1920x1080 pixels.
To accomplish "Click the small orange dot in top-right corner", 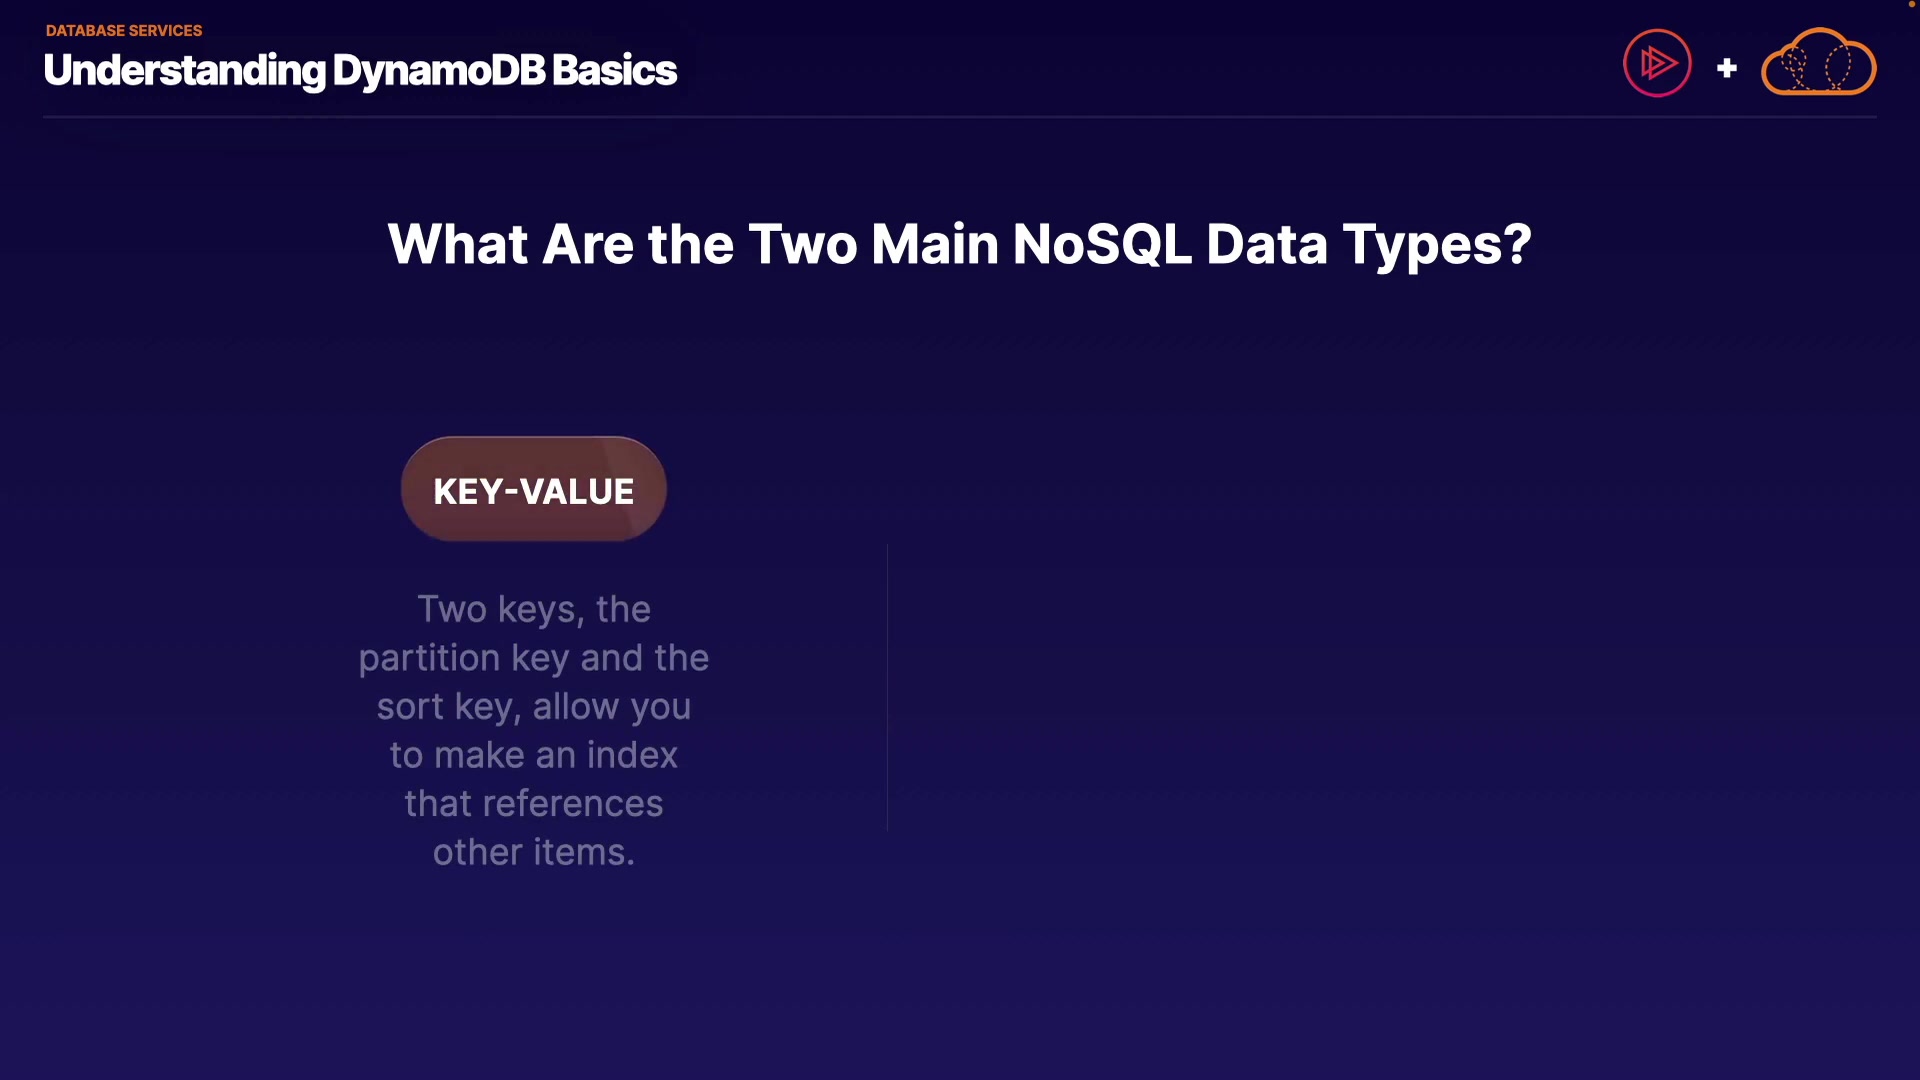I will [1911, 4].
